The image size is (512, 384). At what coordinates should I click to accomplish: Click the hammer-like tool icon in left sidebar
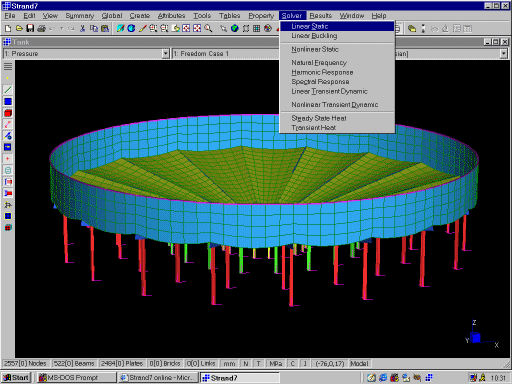tap(8, 205)
